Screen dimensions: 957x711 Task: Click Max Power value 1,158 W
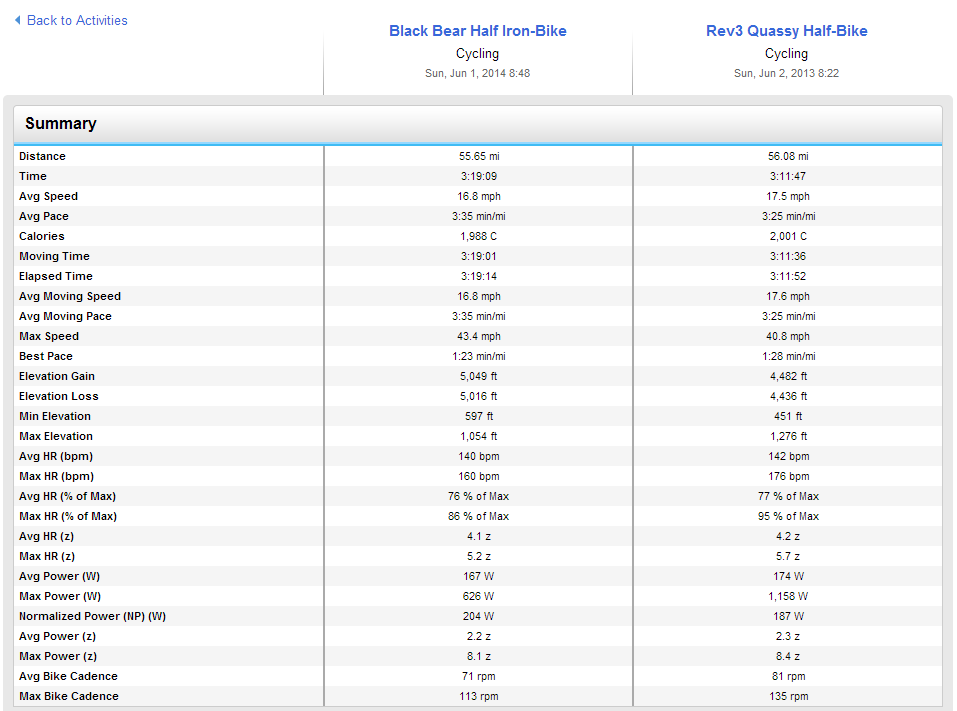[x=788, y=596]
